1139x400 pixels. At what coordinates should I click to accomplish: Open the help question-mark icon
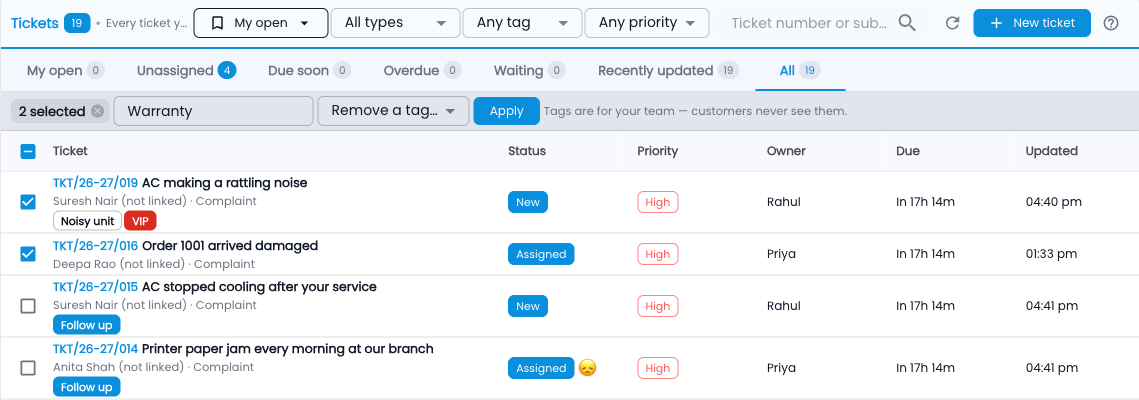click(1111, 23)
